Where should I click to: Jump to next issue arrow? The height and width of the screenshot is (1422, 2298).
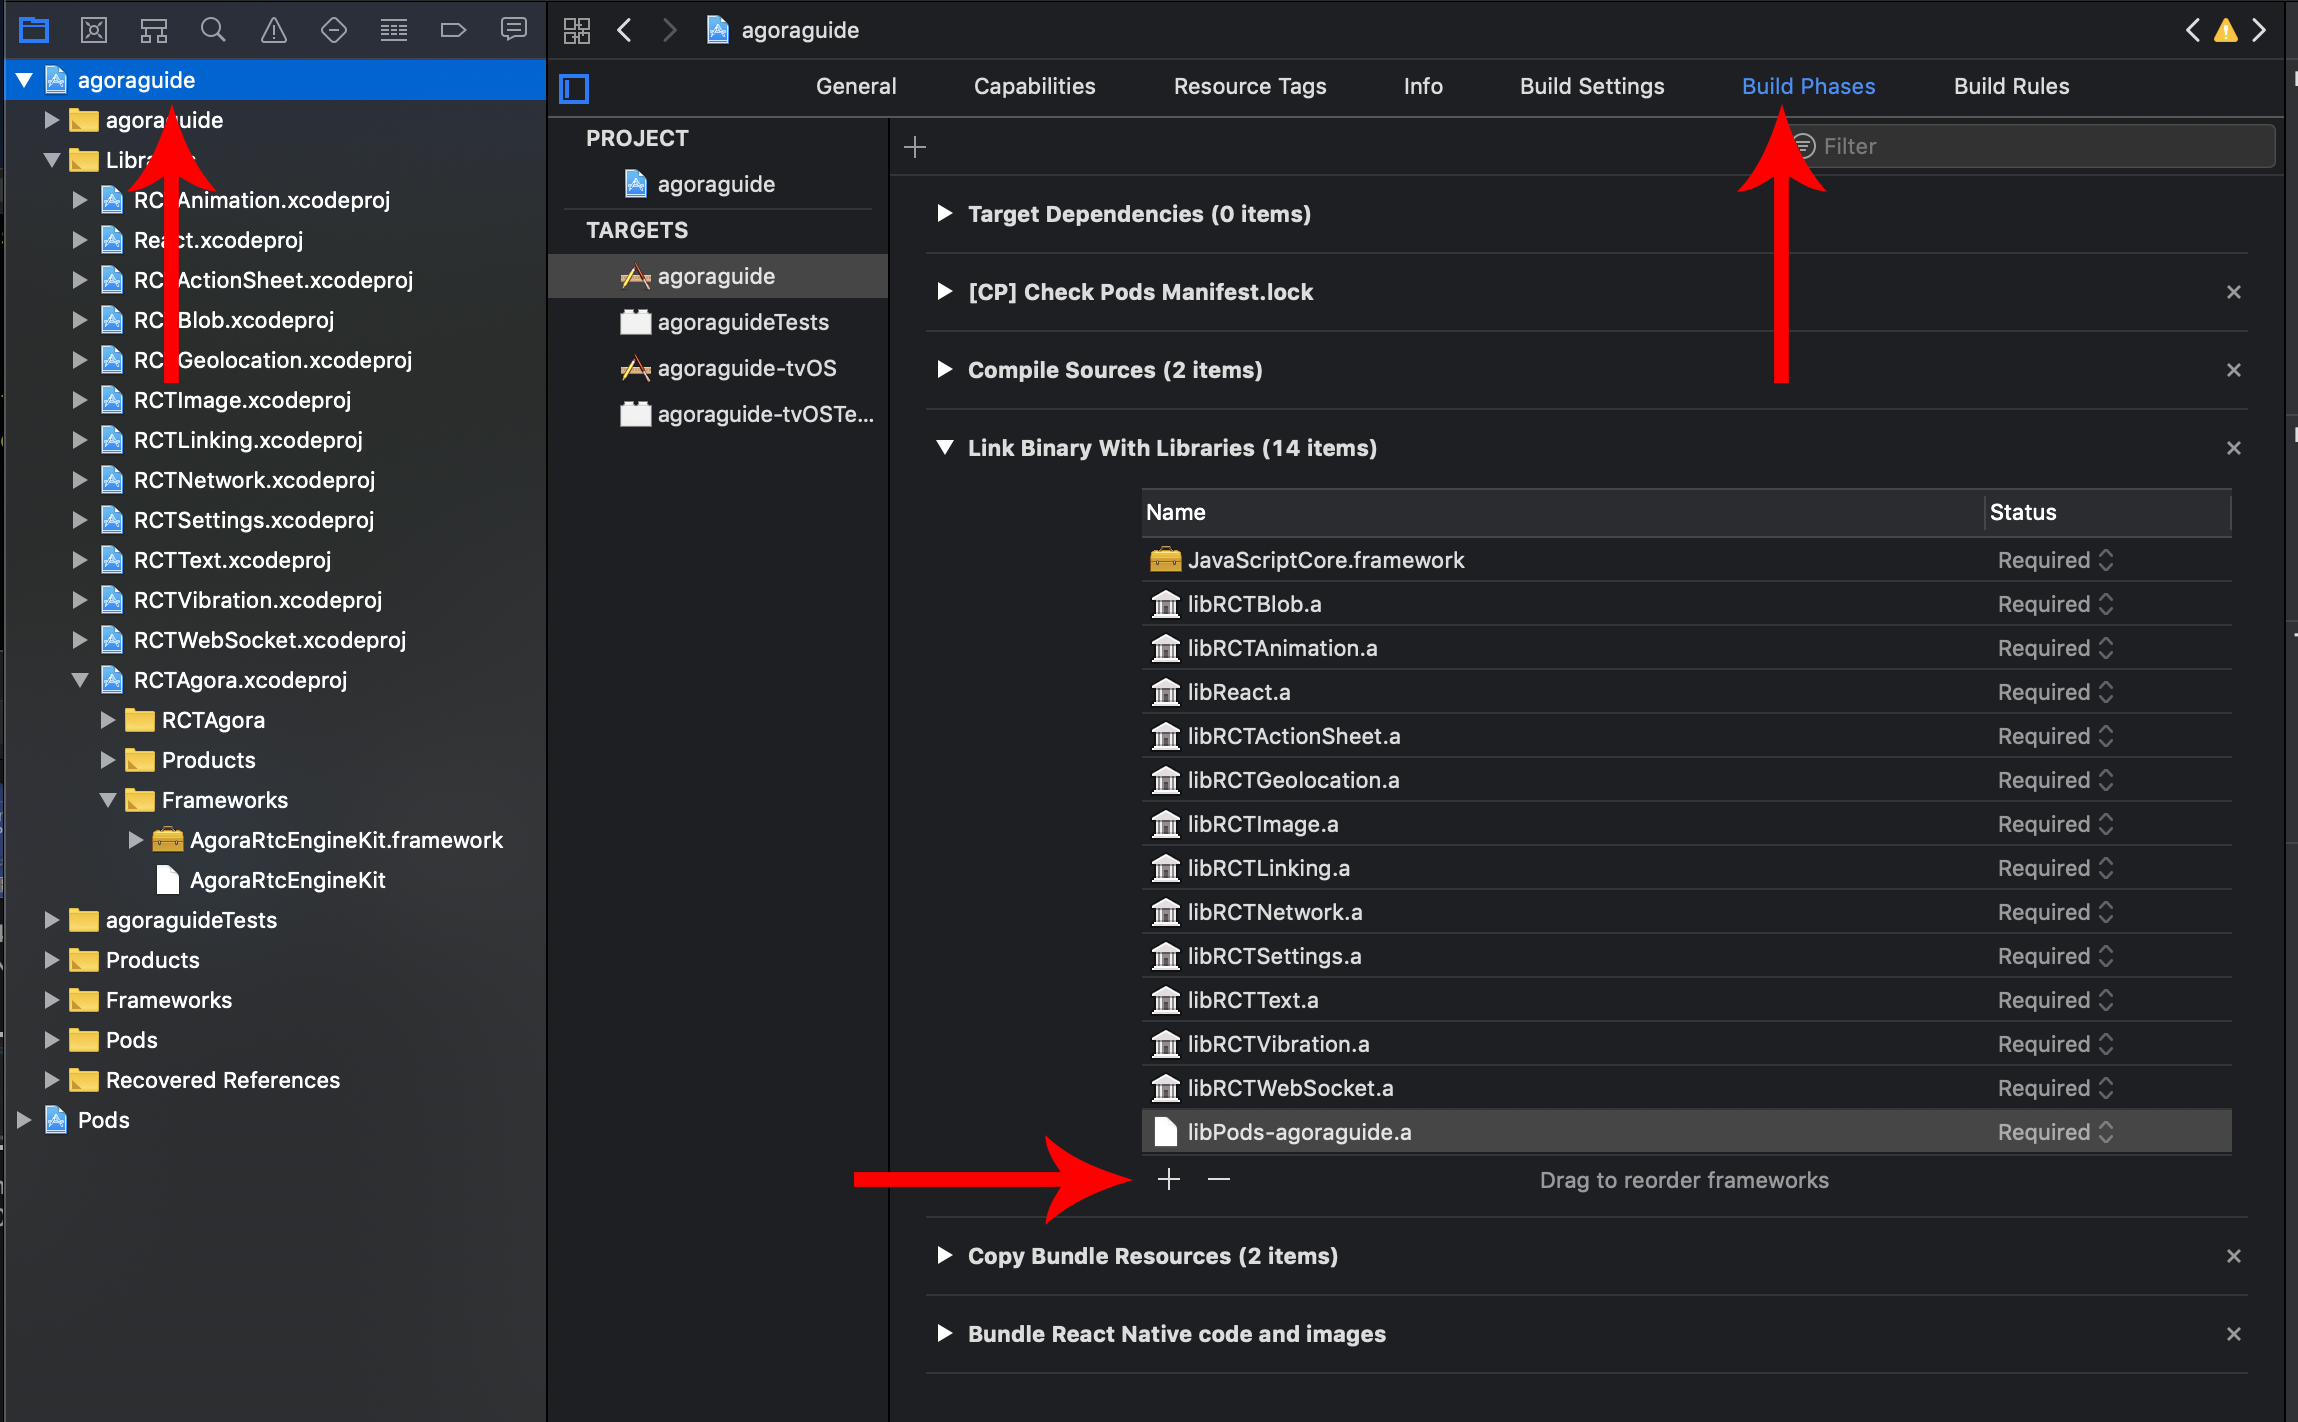click(2259, 30)
